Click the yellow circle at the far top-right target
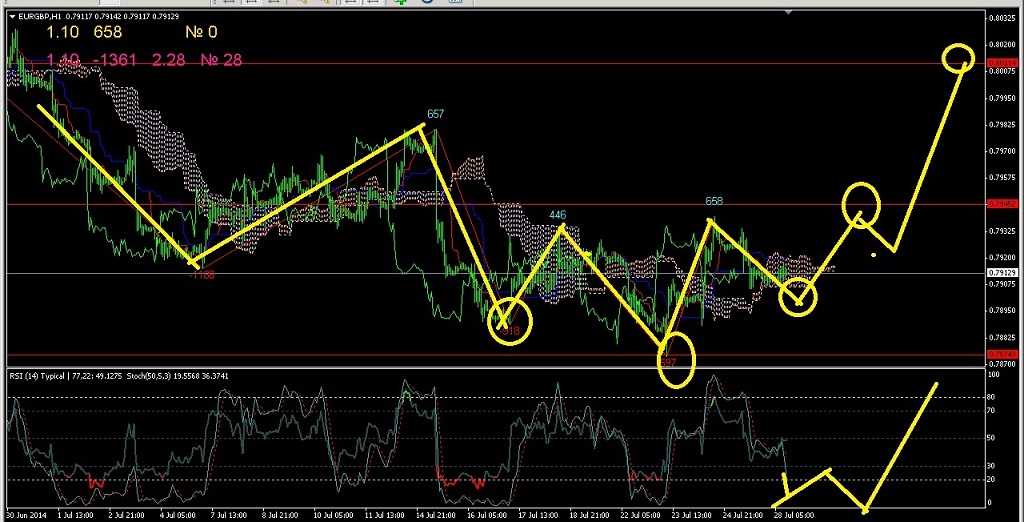 coord(959,57)
